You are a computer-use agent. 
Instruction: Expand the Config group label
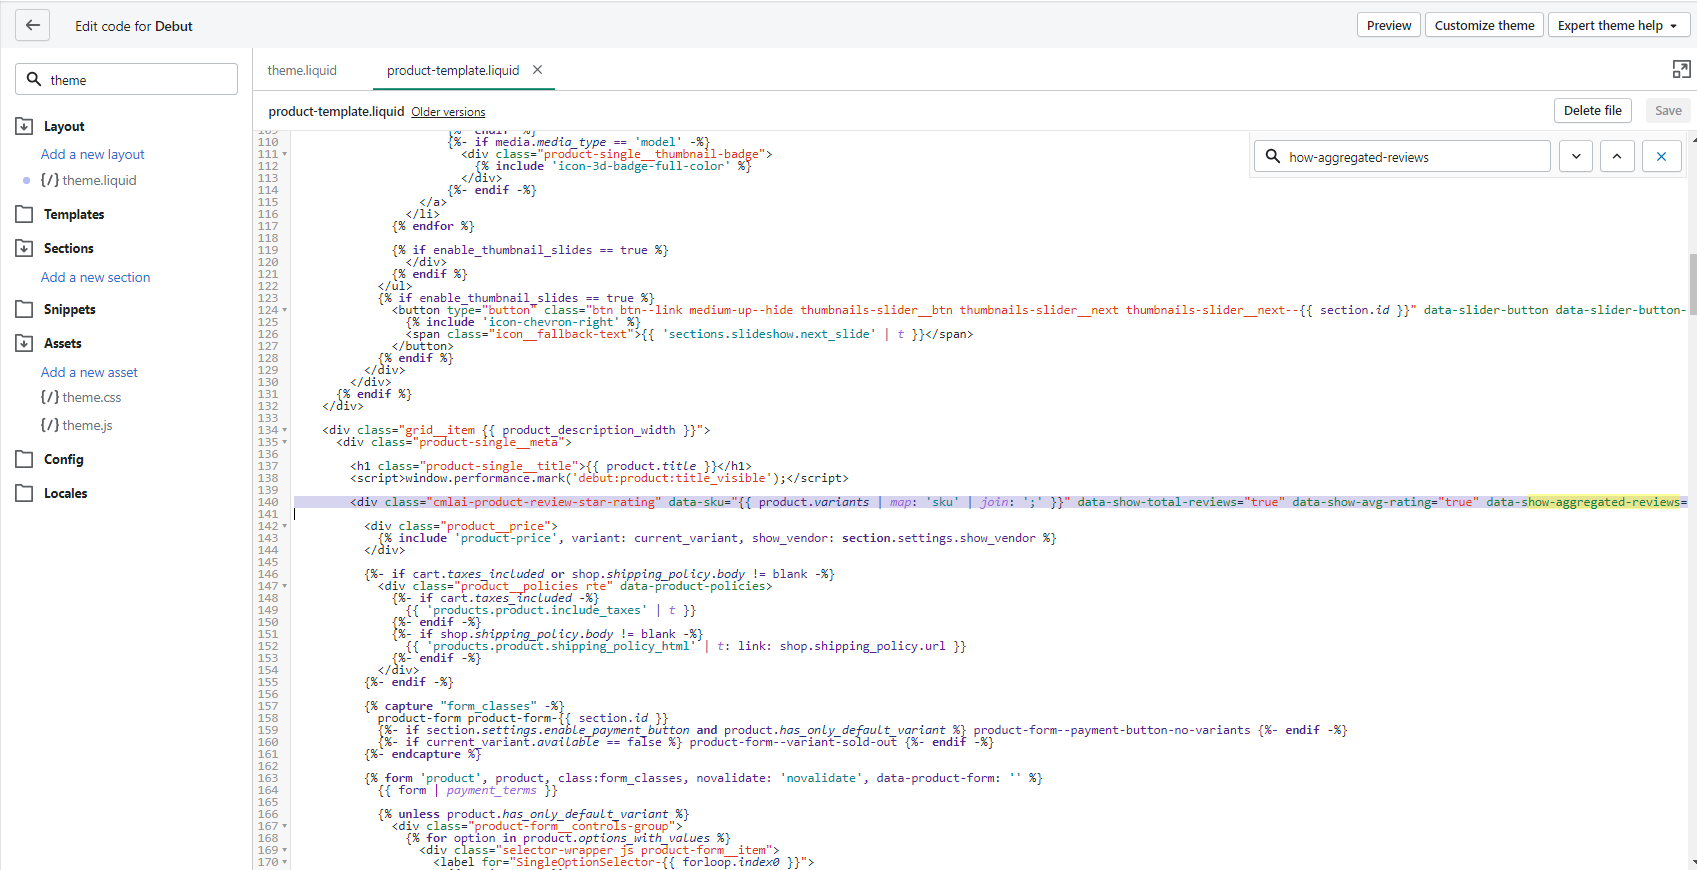64,459
